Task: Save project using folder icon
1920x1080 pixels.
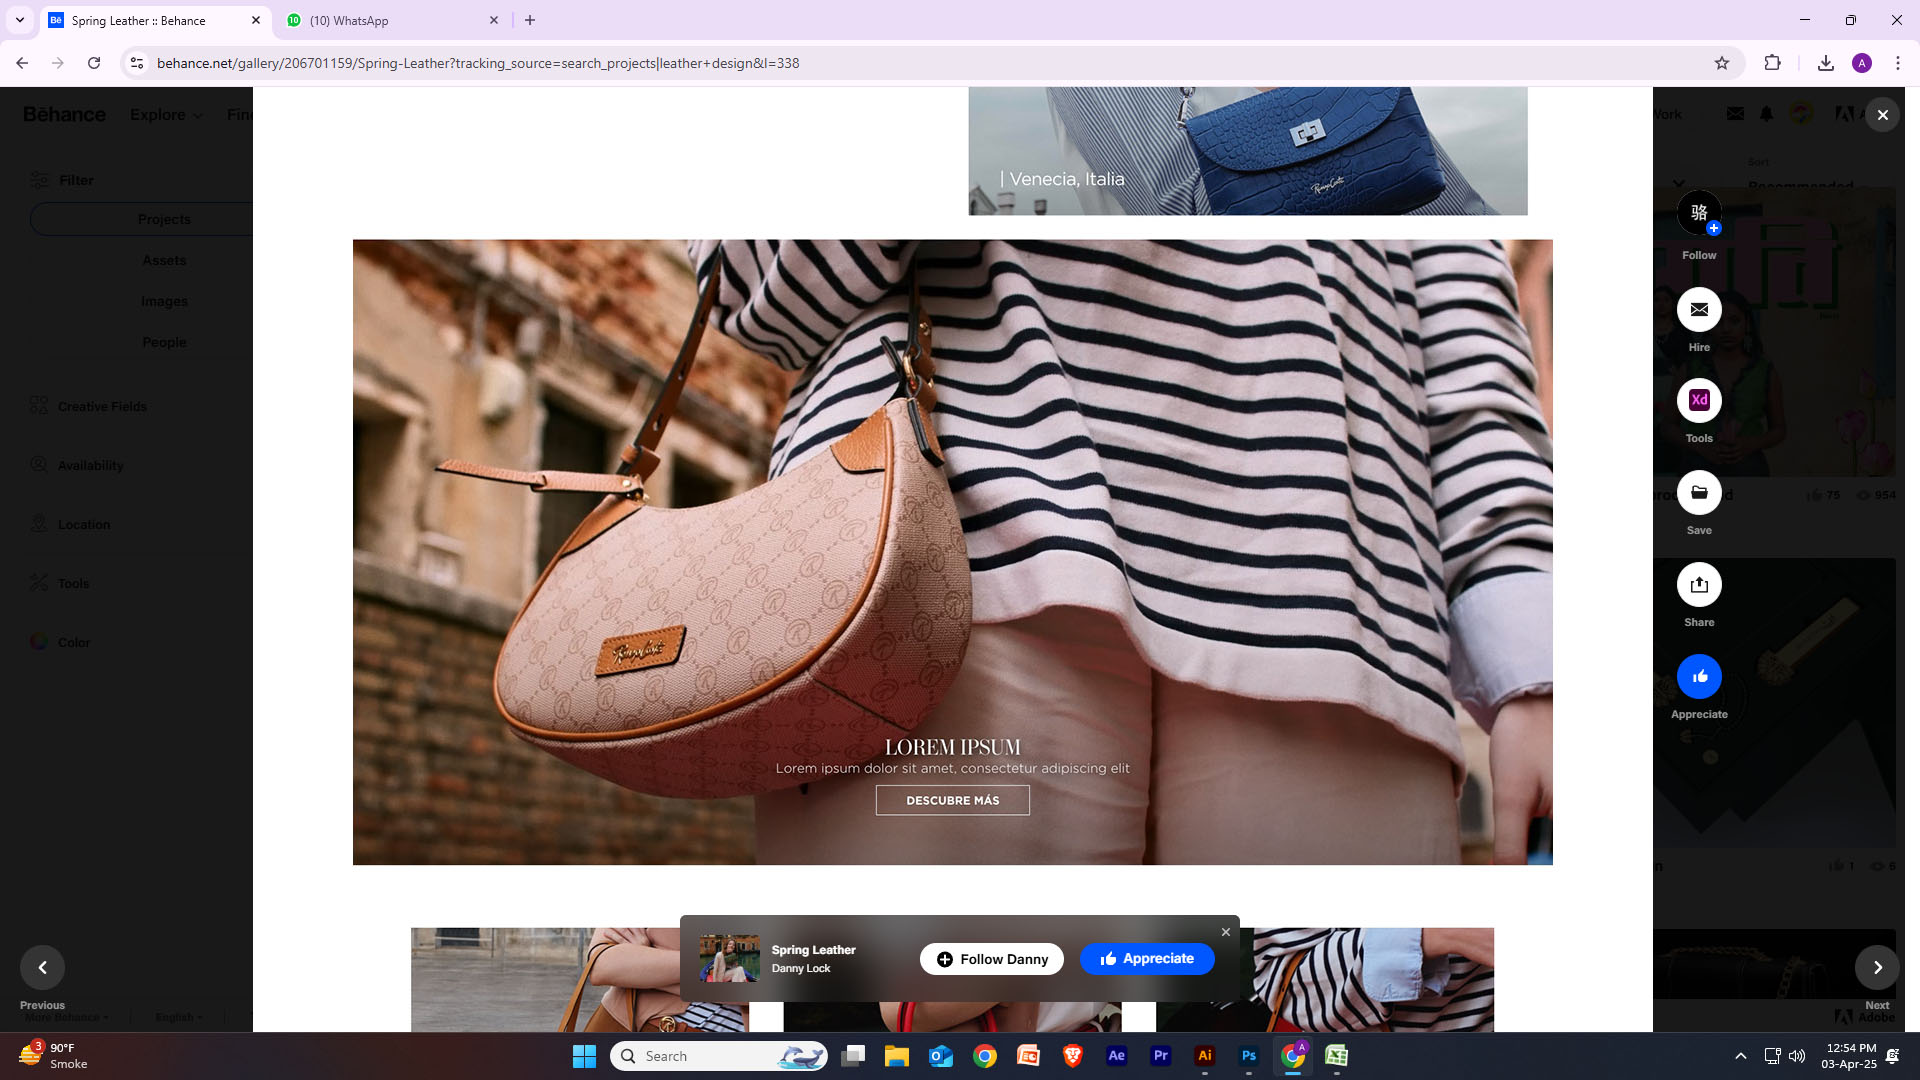Action: tap(1699, 493)
